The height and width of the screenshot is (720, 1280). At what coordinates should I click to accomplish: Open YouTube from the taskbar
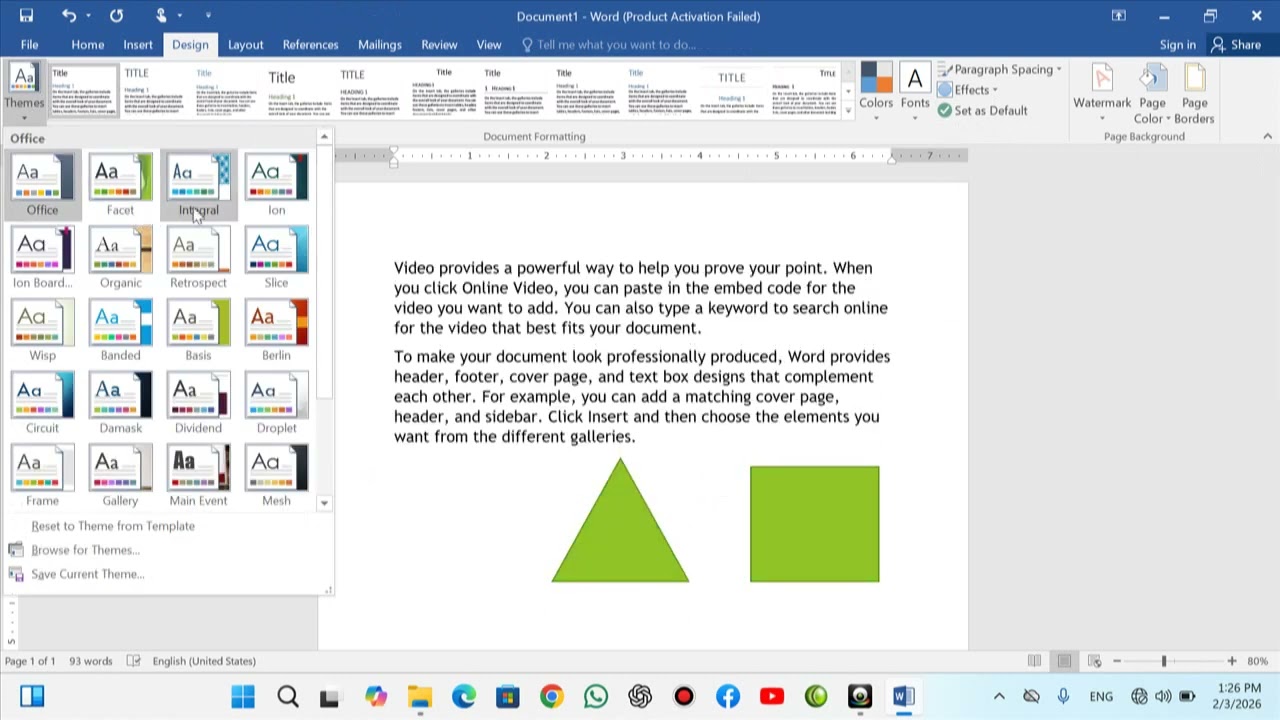[772, 696]
